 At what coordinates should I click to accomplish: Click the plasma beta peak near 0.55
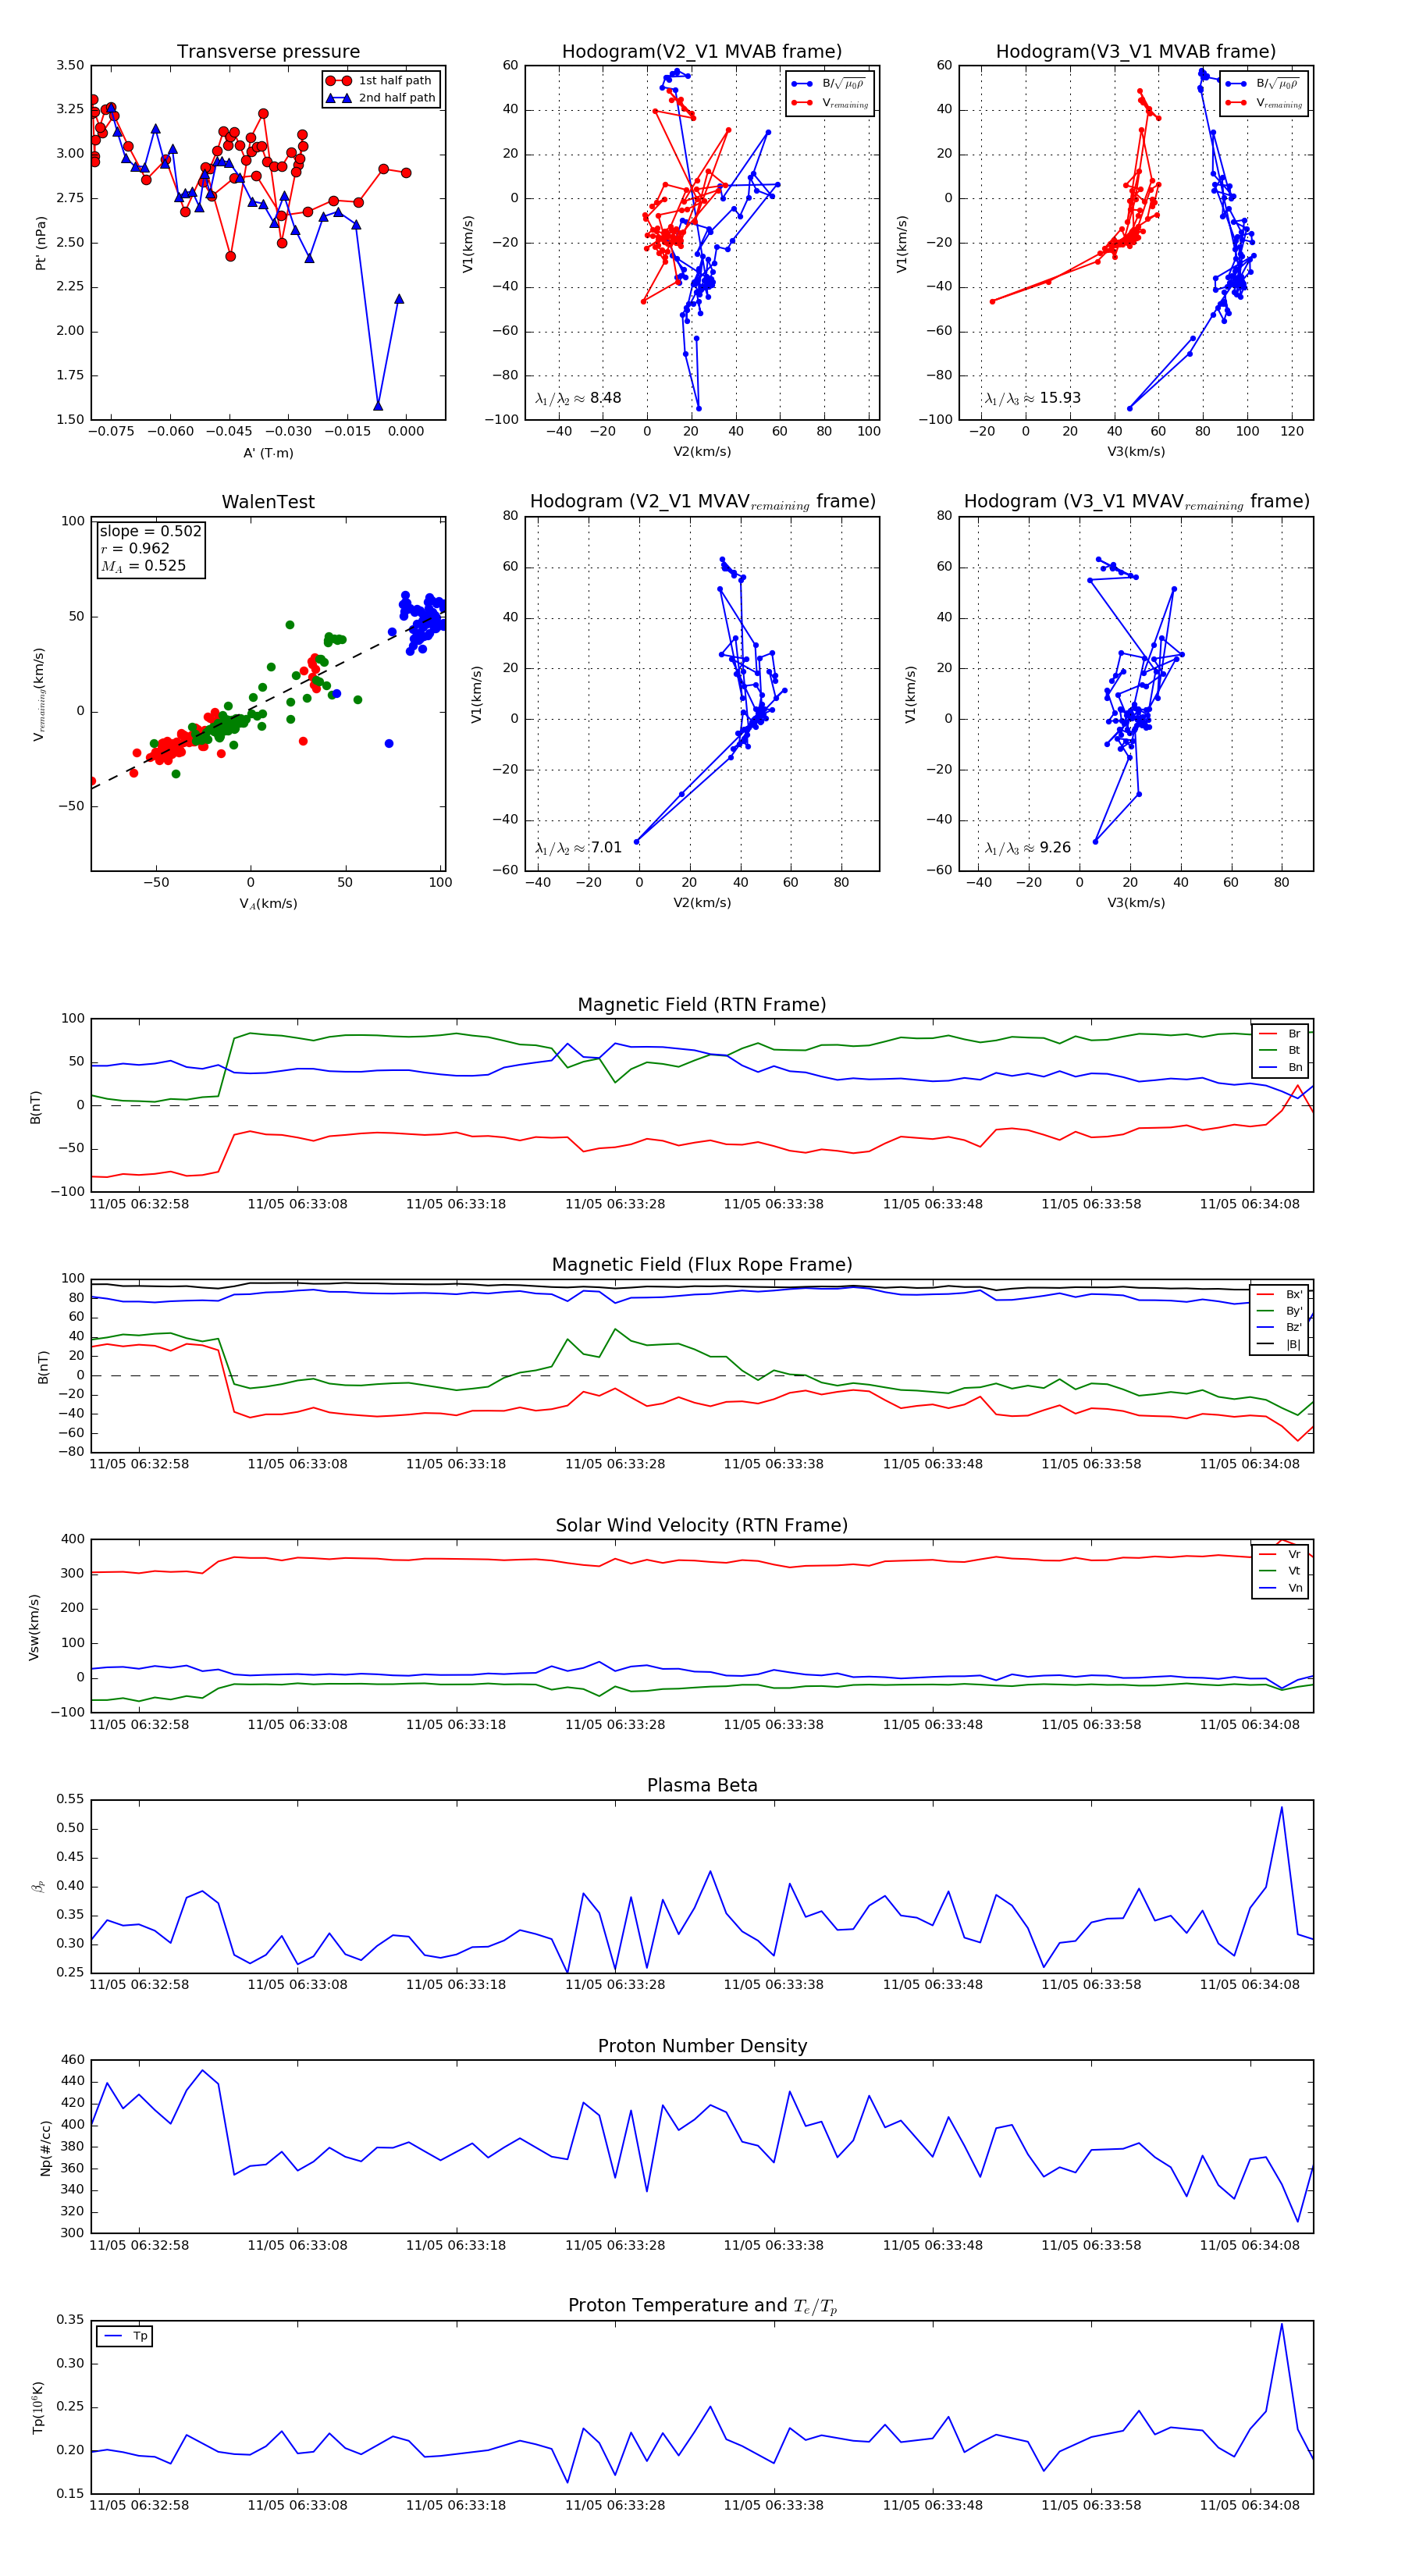[1281, 1807]
